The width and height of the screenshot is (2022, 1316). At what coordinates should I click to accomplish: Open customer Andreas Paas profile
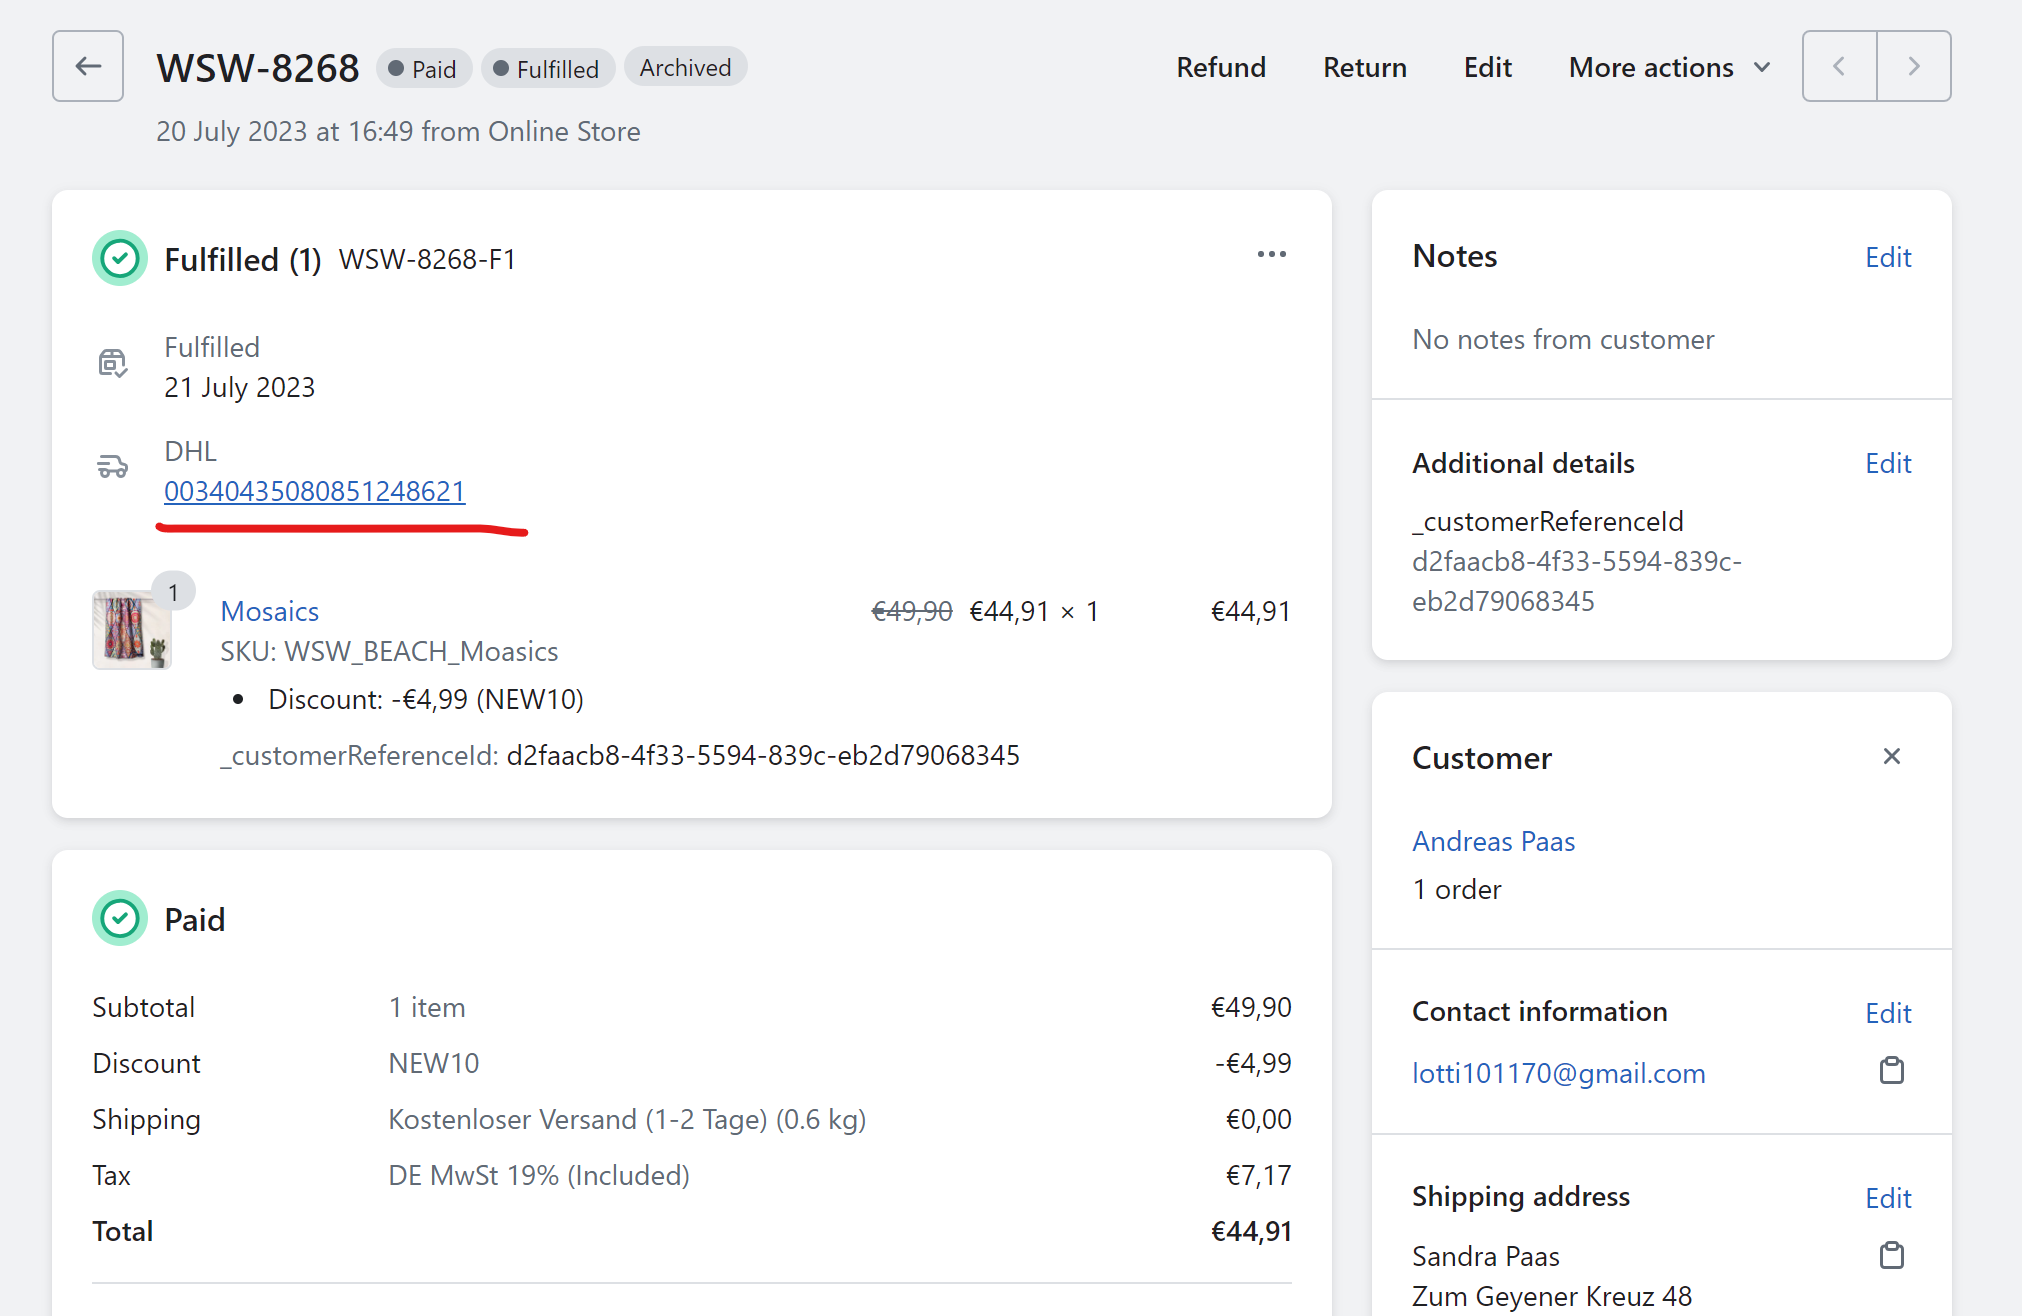tap(1493, 841)
